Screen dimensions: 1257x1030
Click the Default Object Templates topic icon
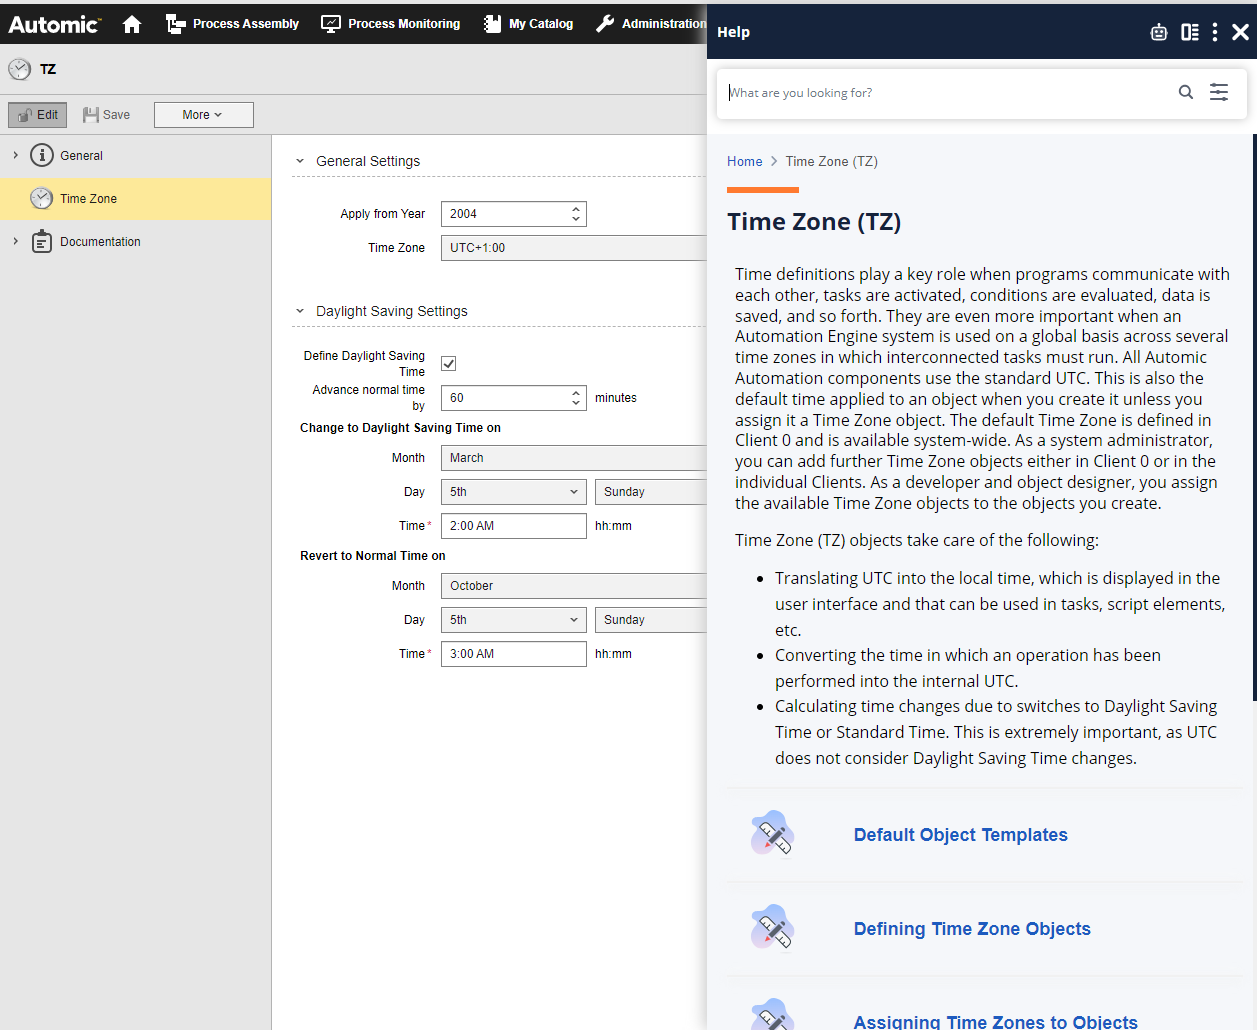(x=772, y=834)
